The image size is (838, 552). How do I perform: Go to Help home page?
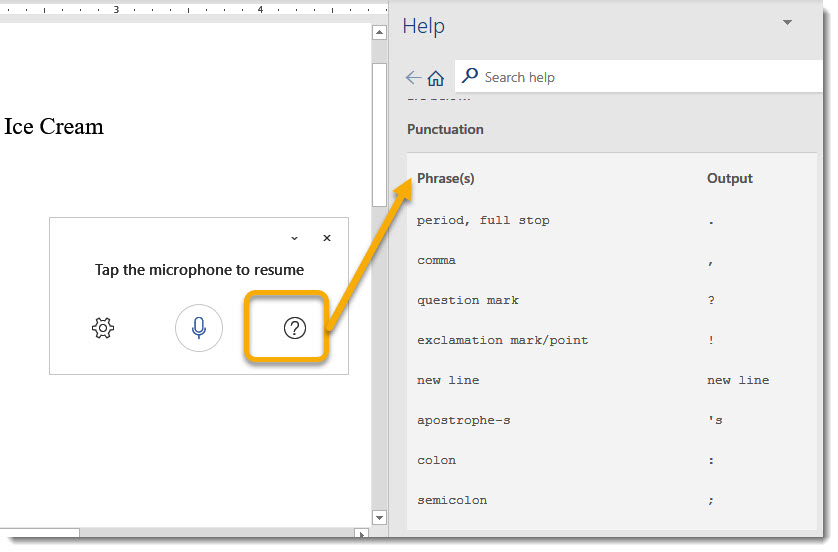click(x=436, y=78)
